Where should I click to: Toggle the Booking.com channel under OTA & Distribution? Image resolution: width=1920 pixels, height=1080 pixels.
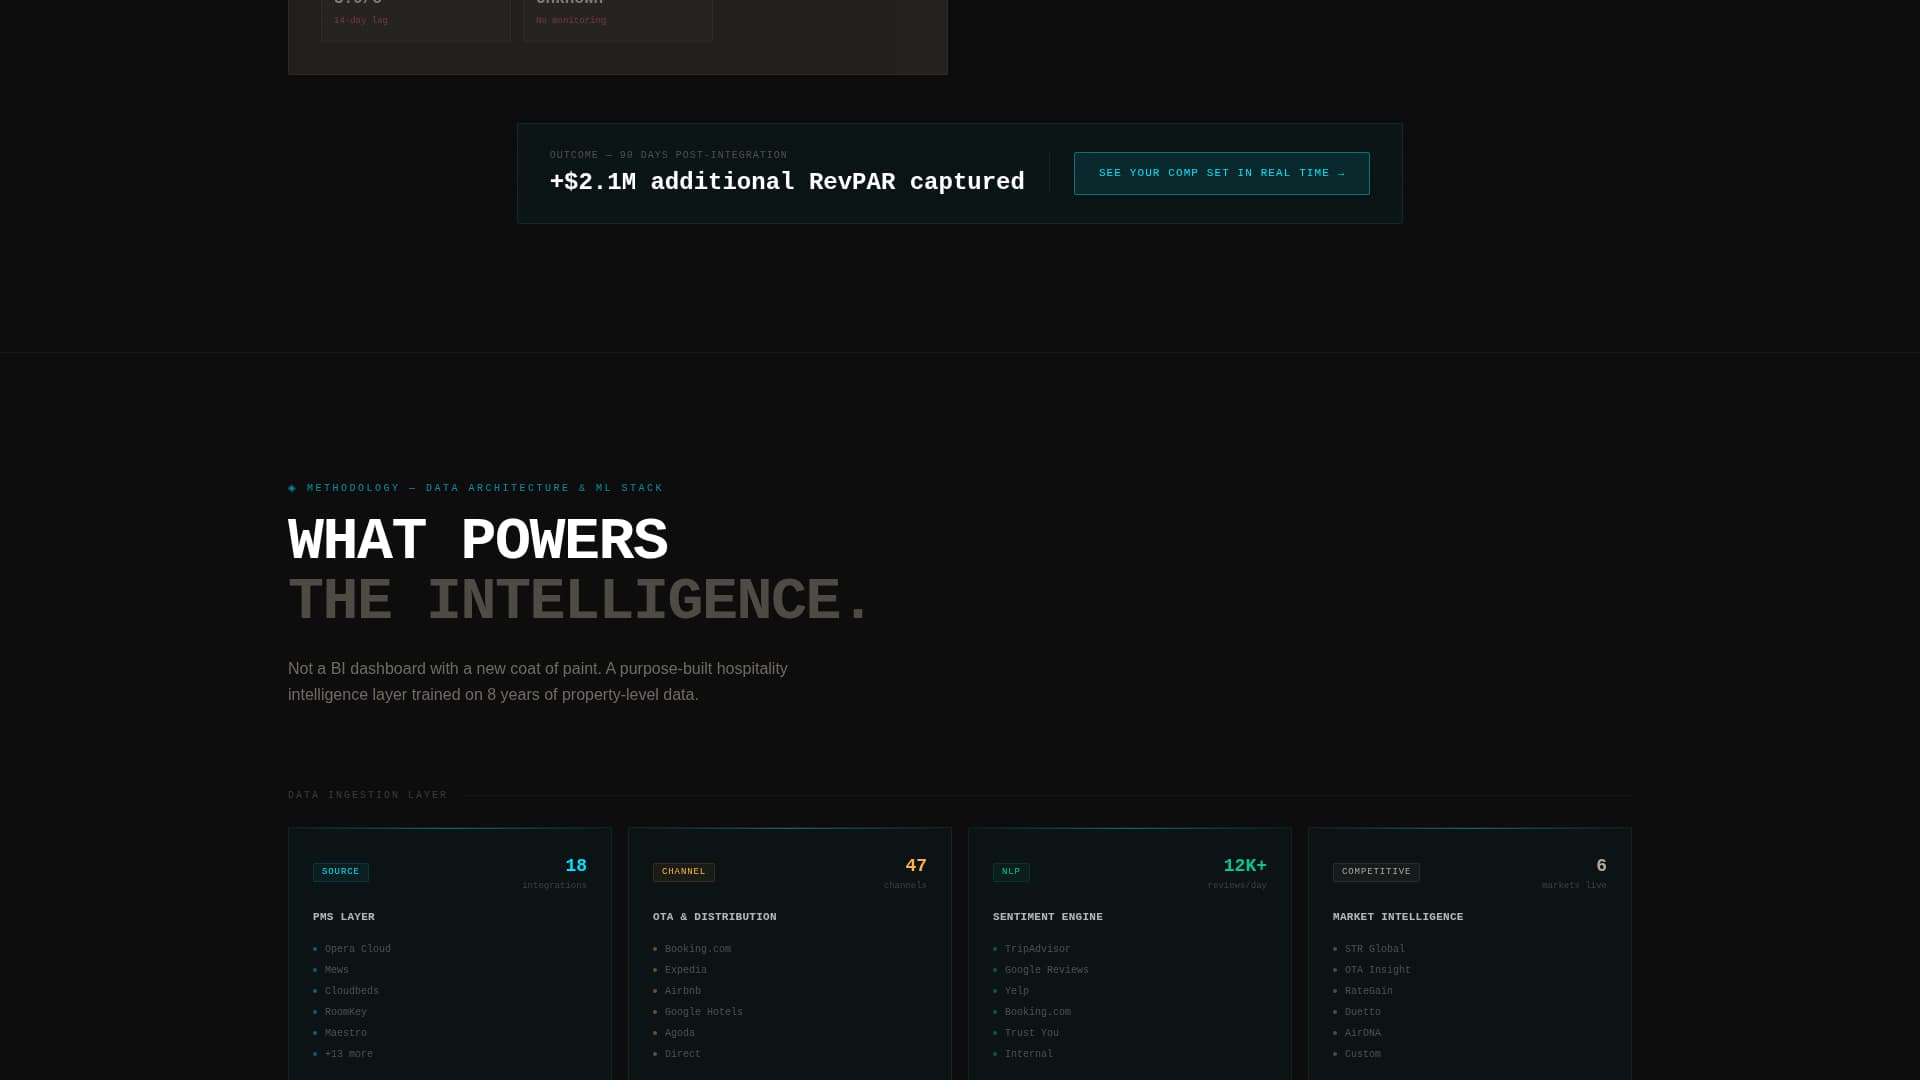click(697, 949)
